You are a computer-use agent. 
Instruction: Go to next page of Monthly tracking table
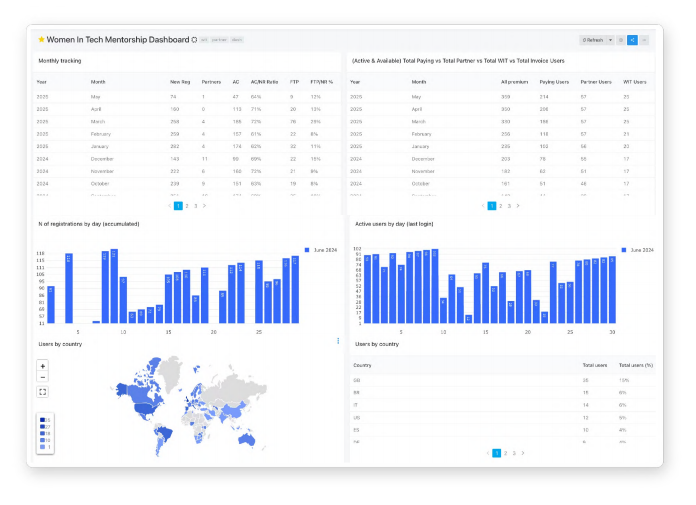[204, 205]
